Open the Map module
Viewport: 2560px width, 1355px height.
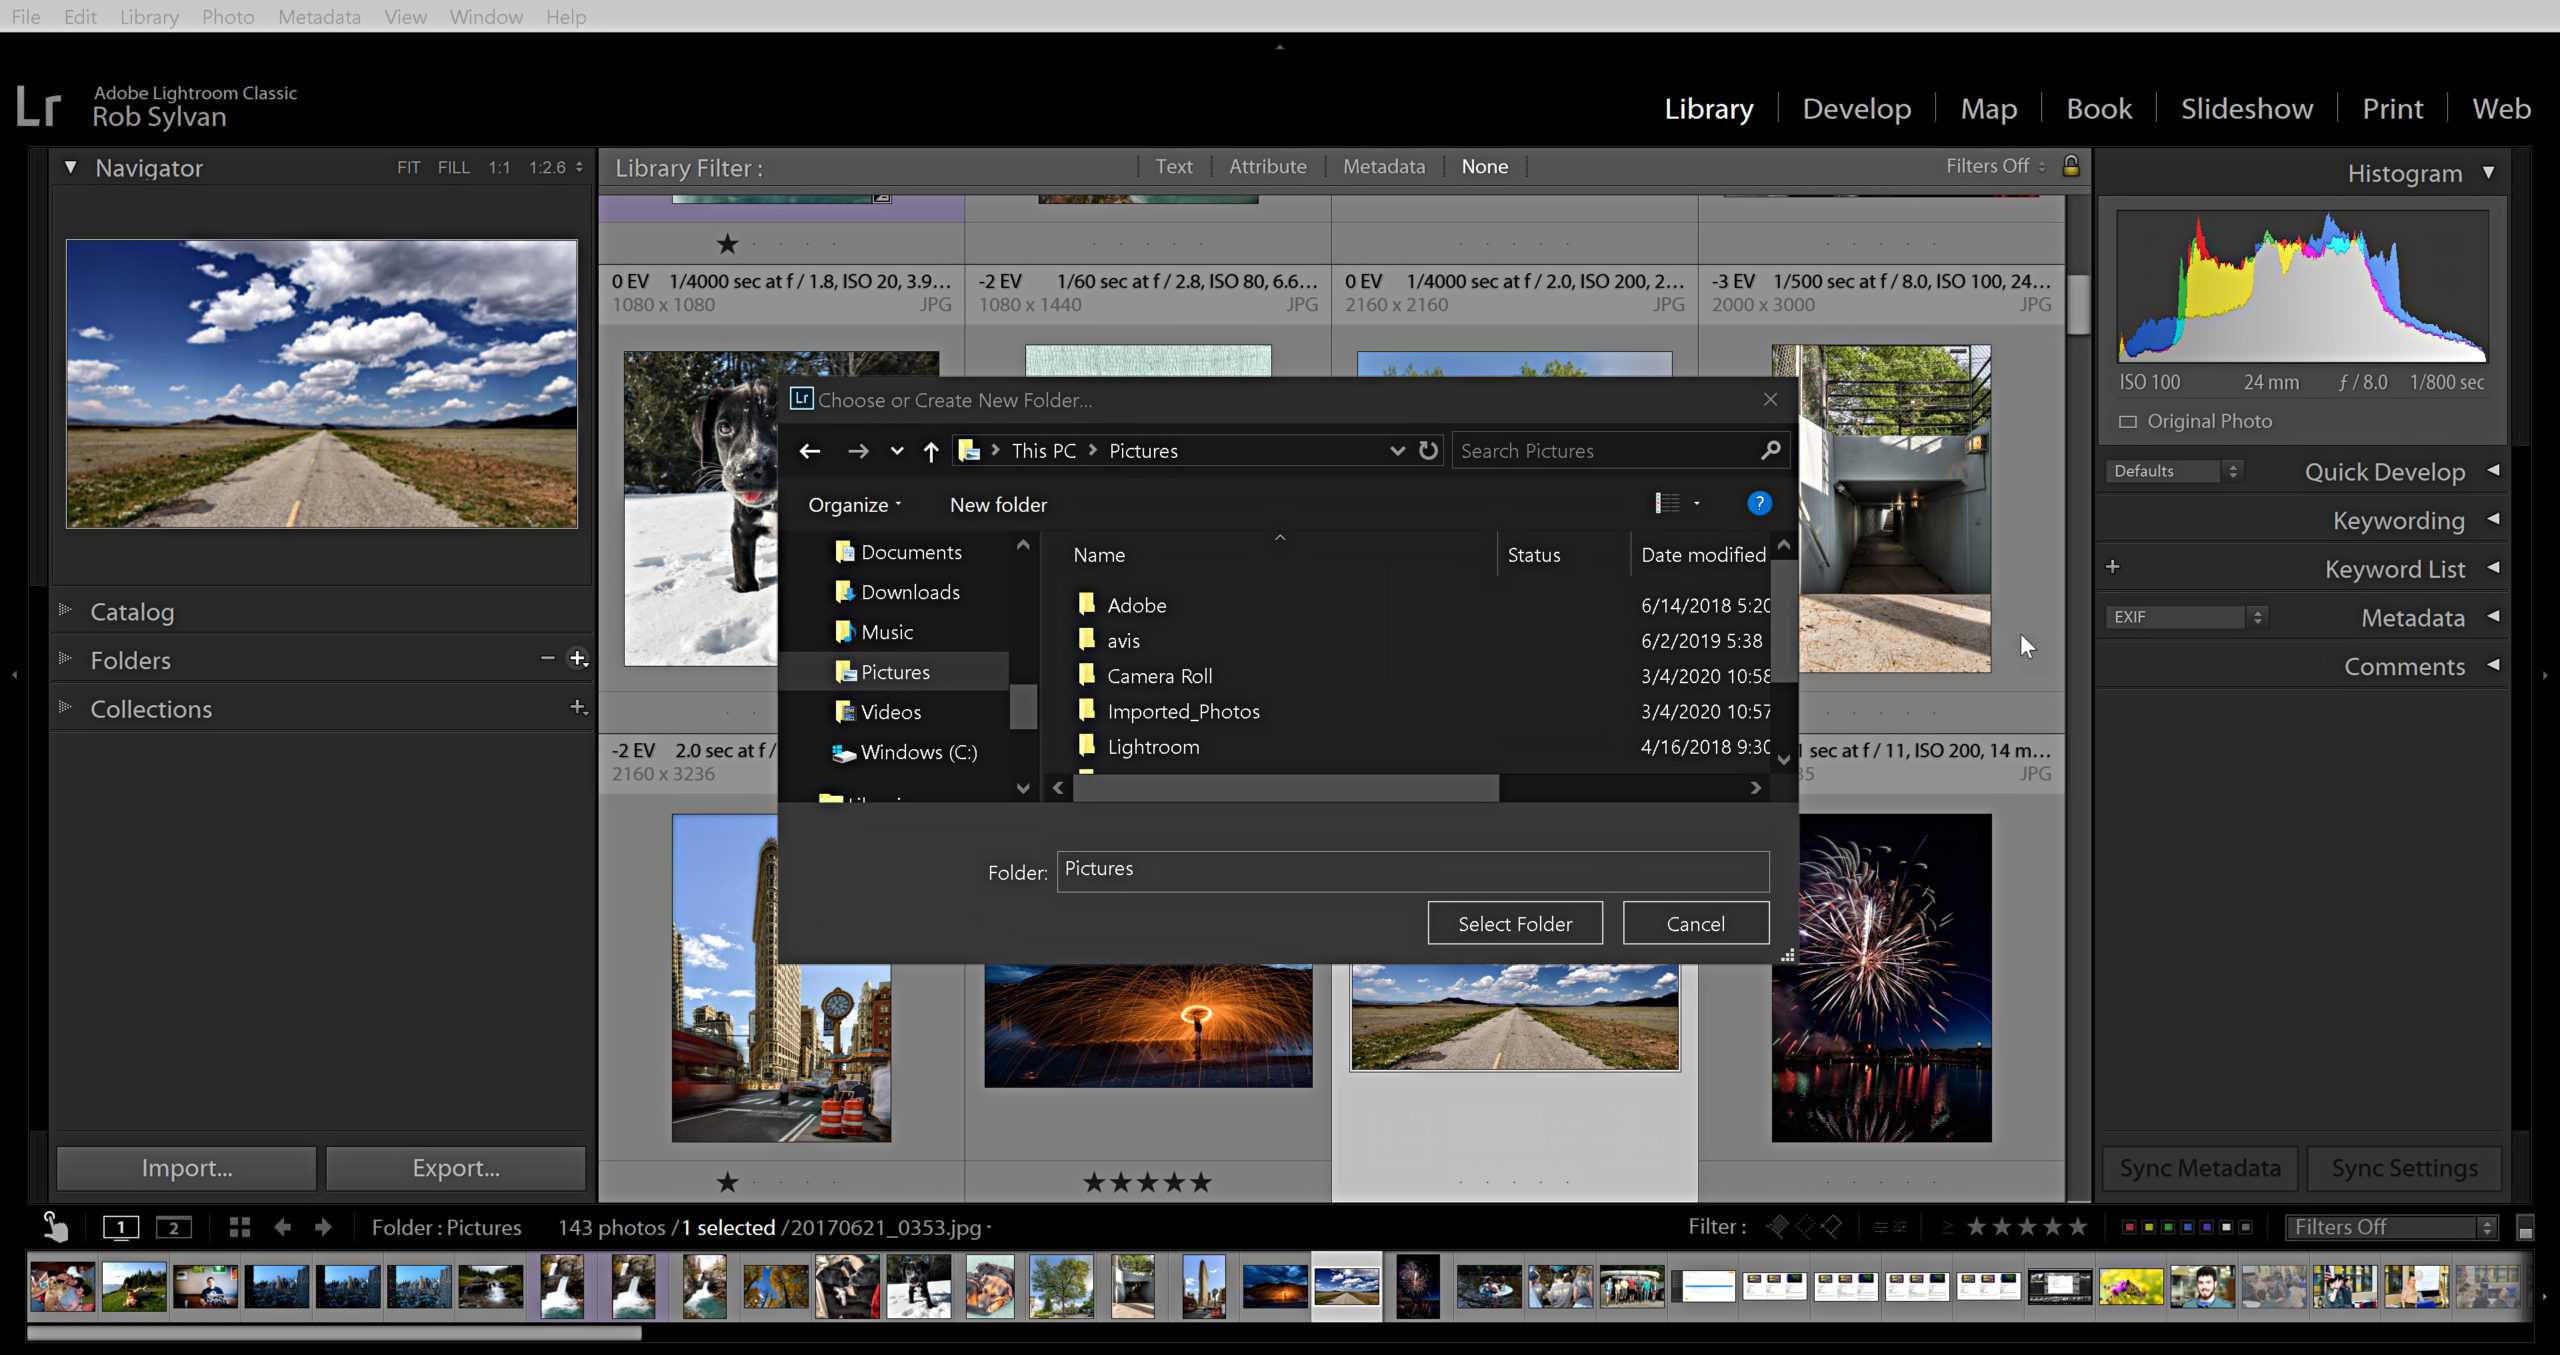pos(1988,107)
